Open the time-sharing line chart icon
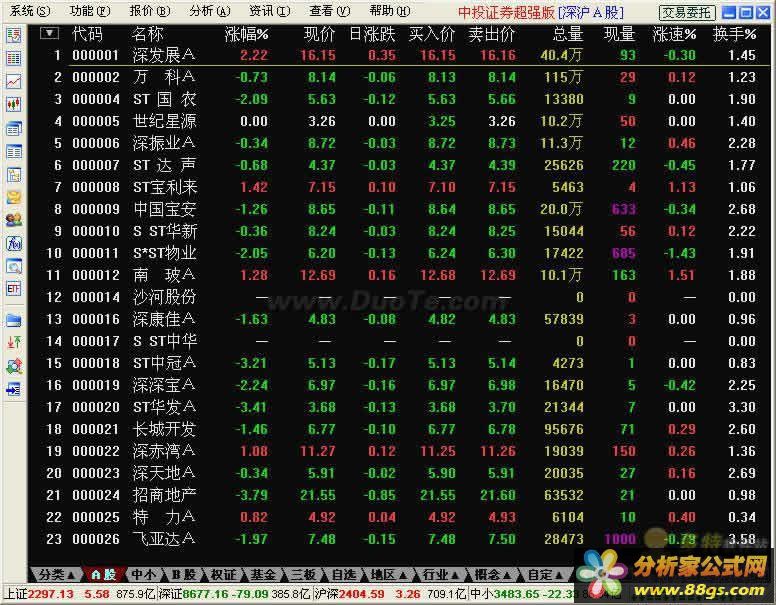The width and height of the screenshot is (776, 605). coord(13,81)
